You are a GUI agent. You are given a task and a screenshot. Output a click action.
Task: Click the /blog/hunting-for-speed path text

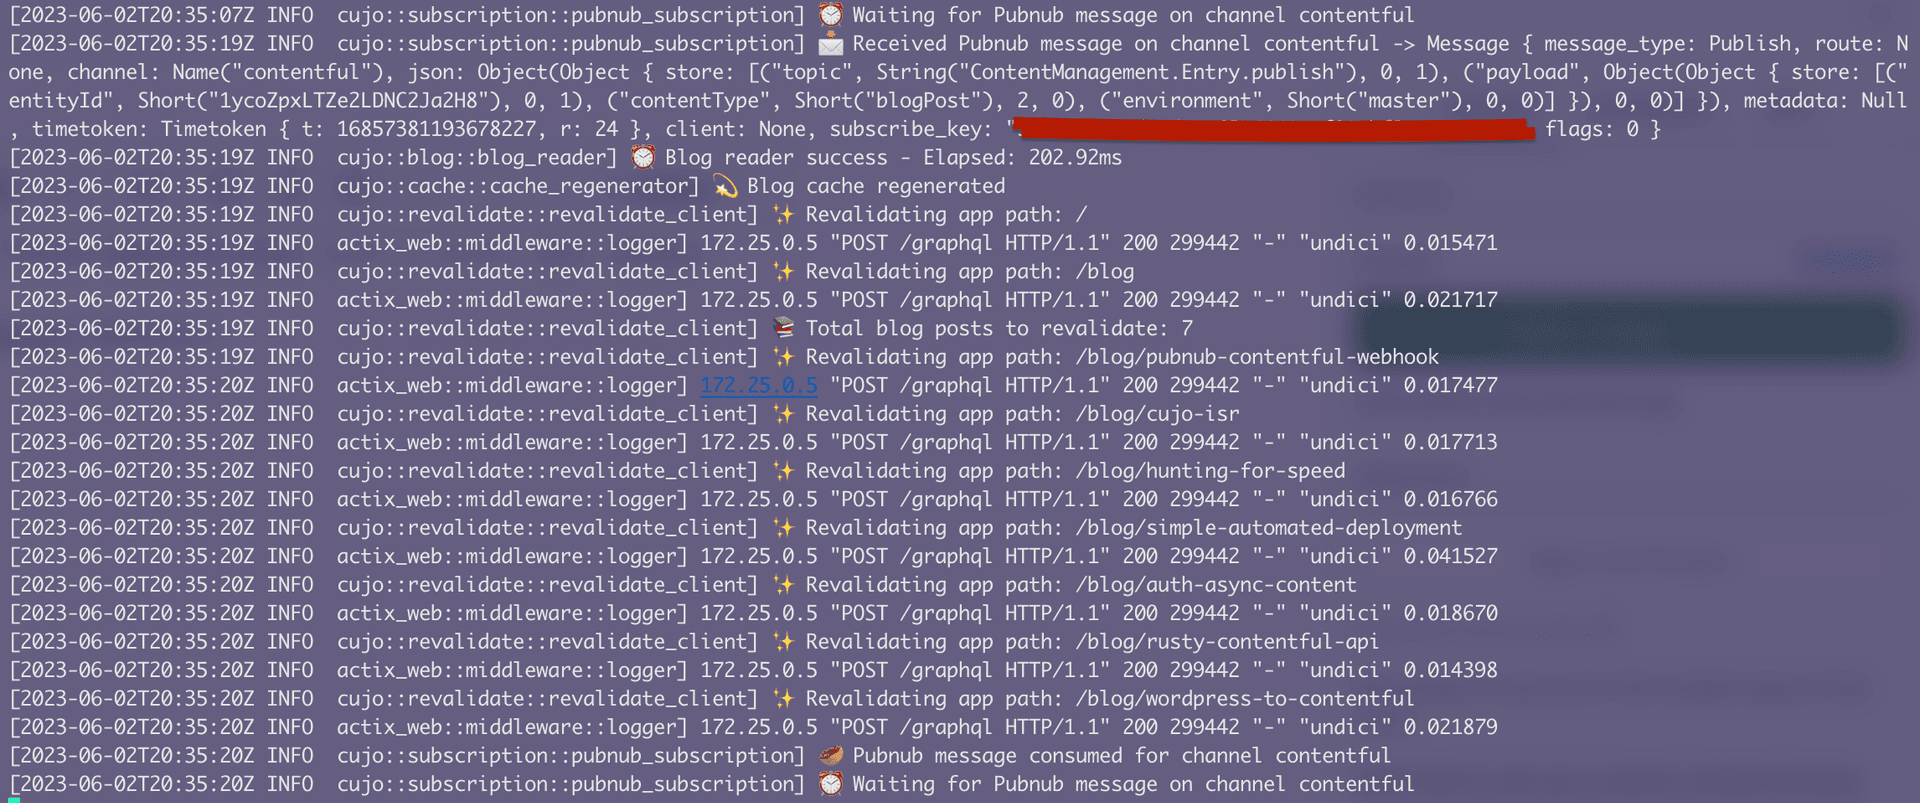click(x=1210, y=471)
